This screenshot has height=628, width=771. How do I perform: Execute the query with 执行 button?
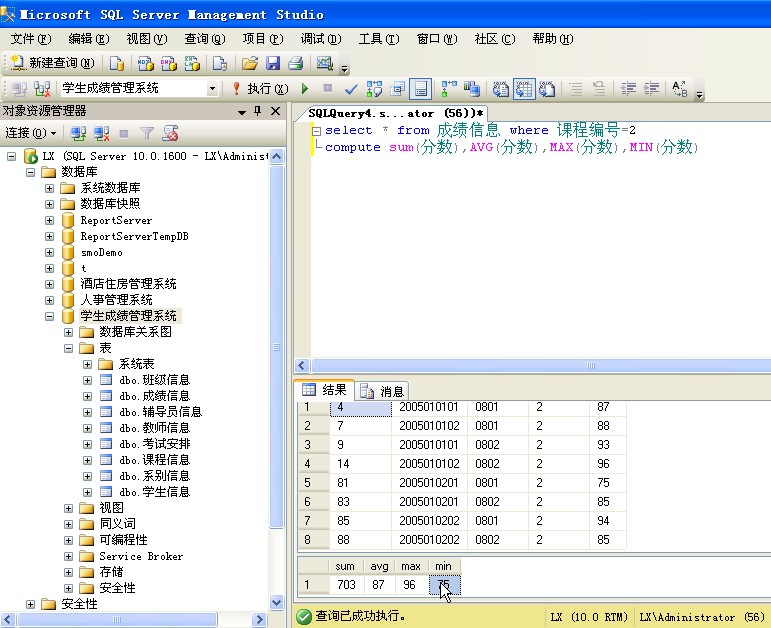[261, 89]
